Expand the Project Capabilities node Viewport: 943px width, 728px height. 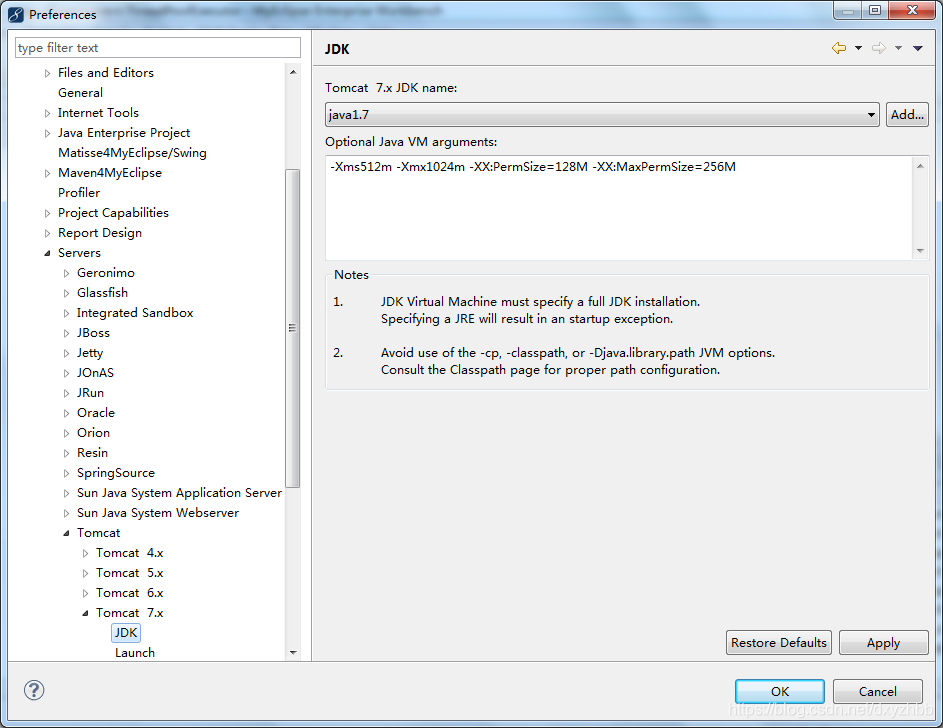tap(48, 213)
